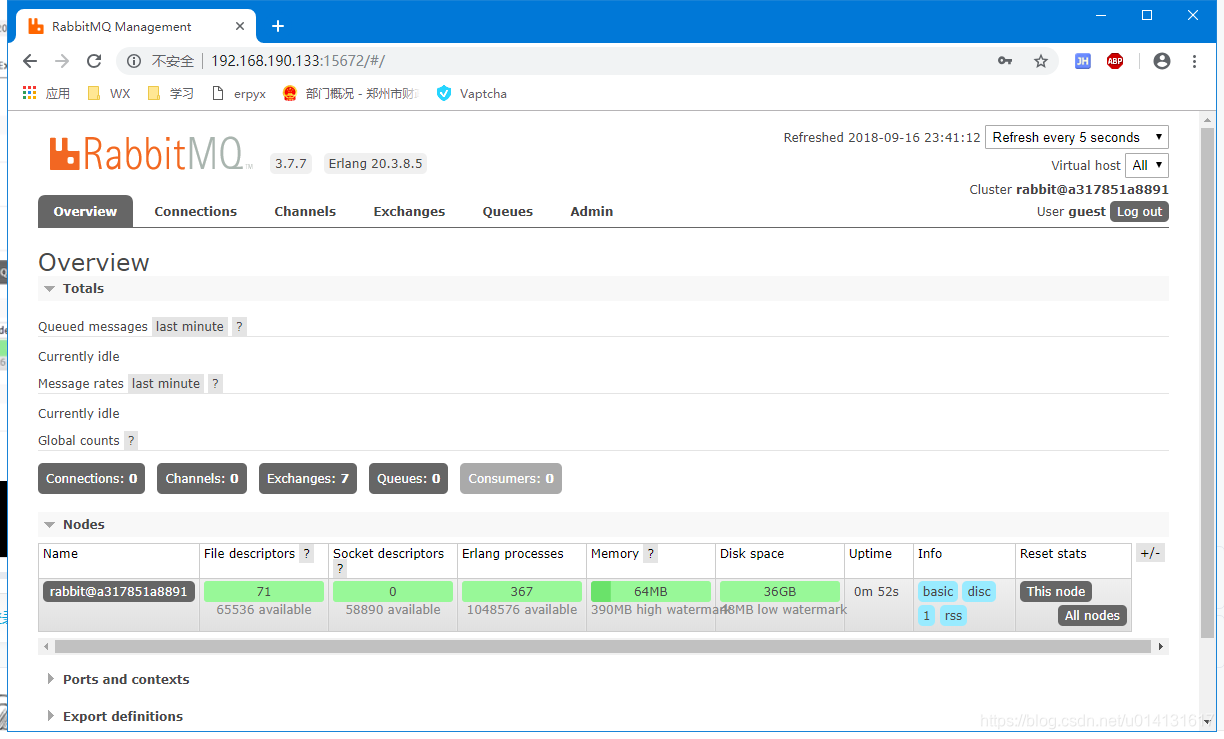Viewport: 1224px width, 739px height.
Task: Log out of guest user
Action: (x=1139, y=212)
